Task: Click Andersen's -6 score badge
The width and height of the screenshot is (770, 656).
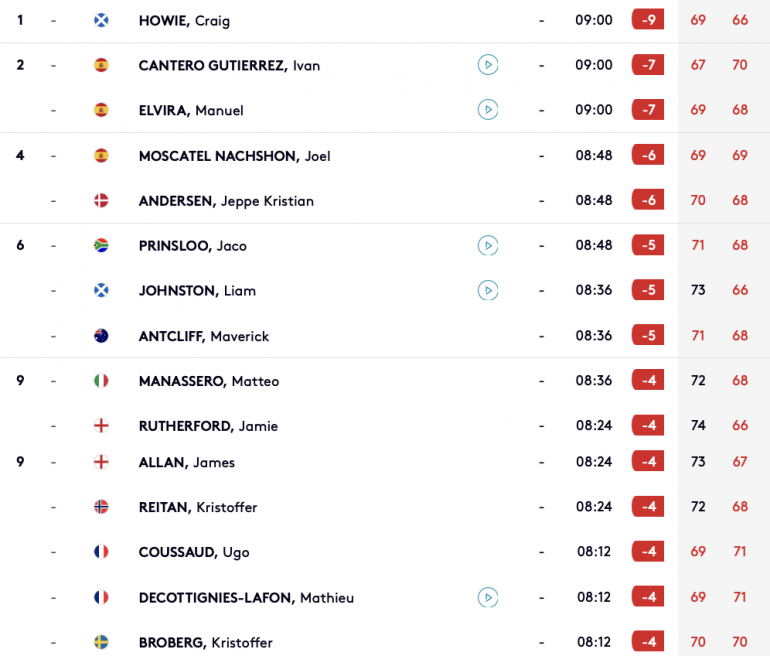Action: tap(648, 200)
